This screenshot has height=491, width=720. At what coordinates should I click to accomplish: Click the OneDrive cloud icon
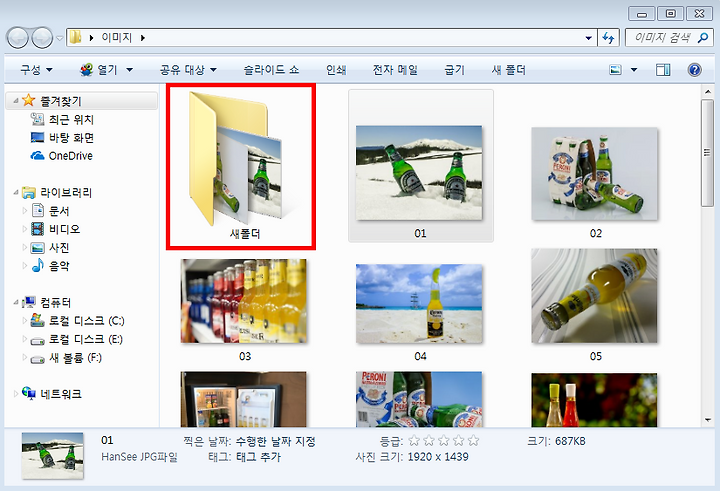pos(37,156)
